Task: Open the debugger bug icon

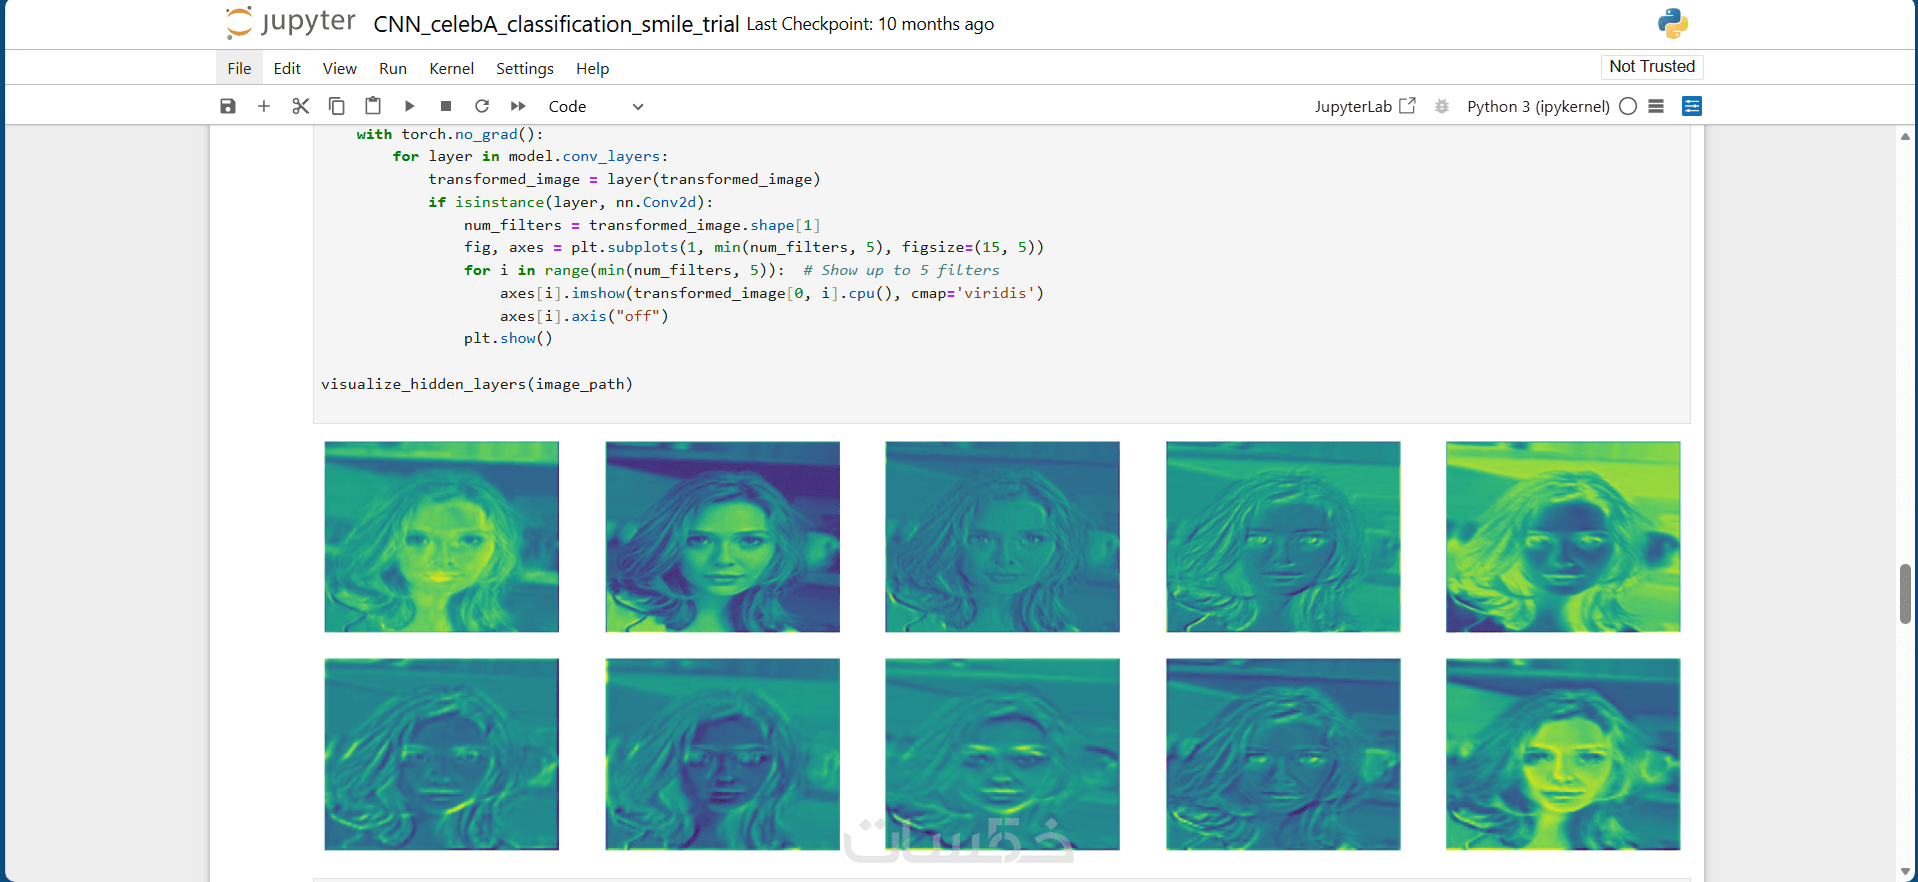Action: [1442, 106]
